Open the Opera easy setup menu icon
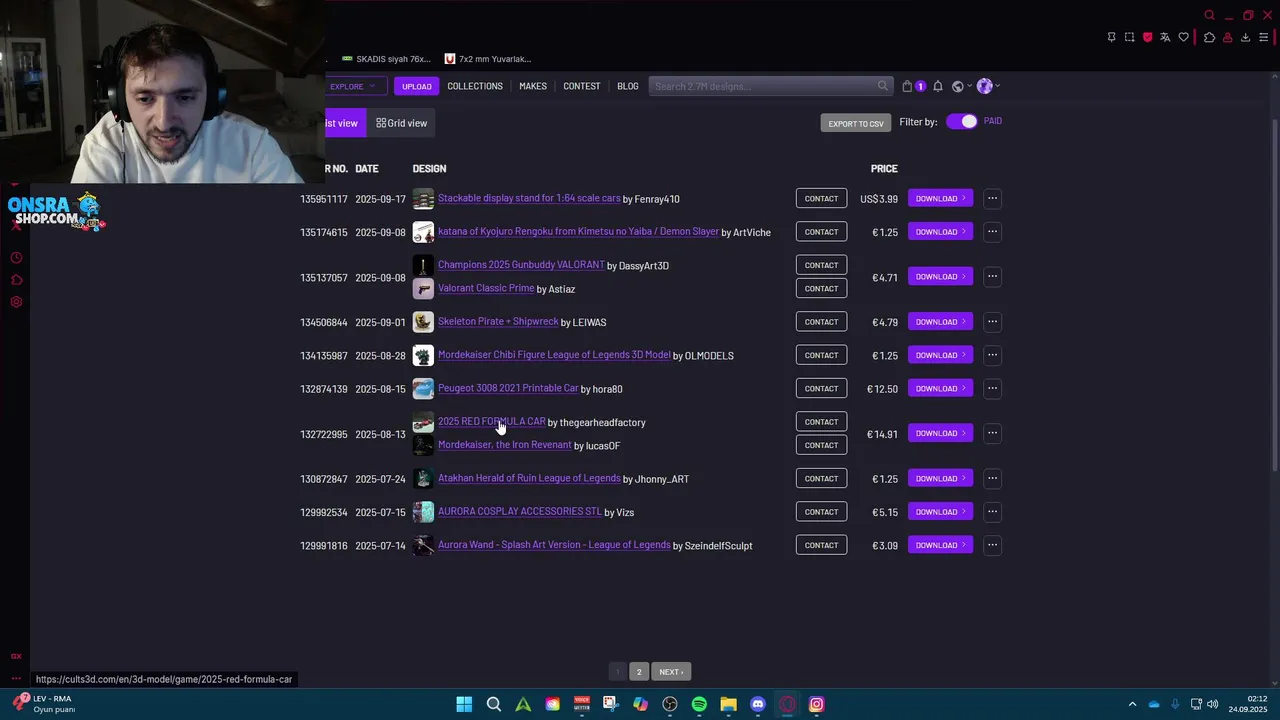This screenshot has width=1280, height=720. pyautogui.click(x=1263, y=37)
